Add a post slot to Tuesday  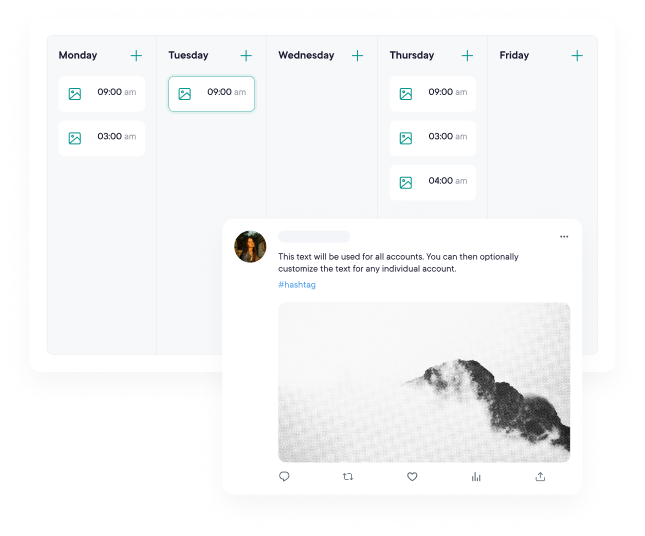coord(246,56)
